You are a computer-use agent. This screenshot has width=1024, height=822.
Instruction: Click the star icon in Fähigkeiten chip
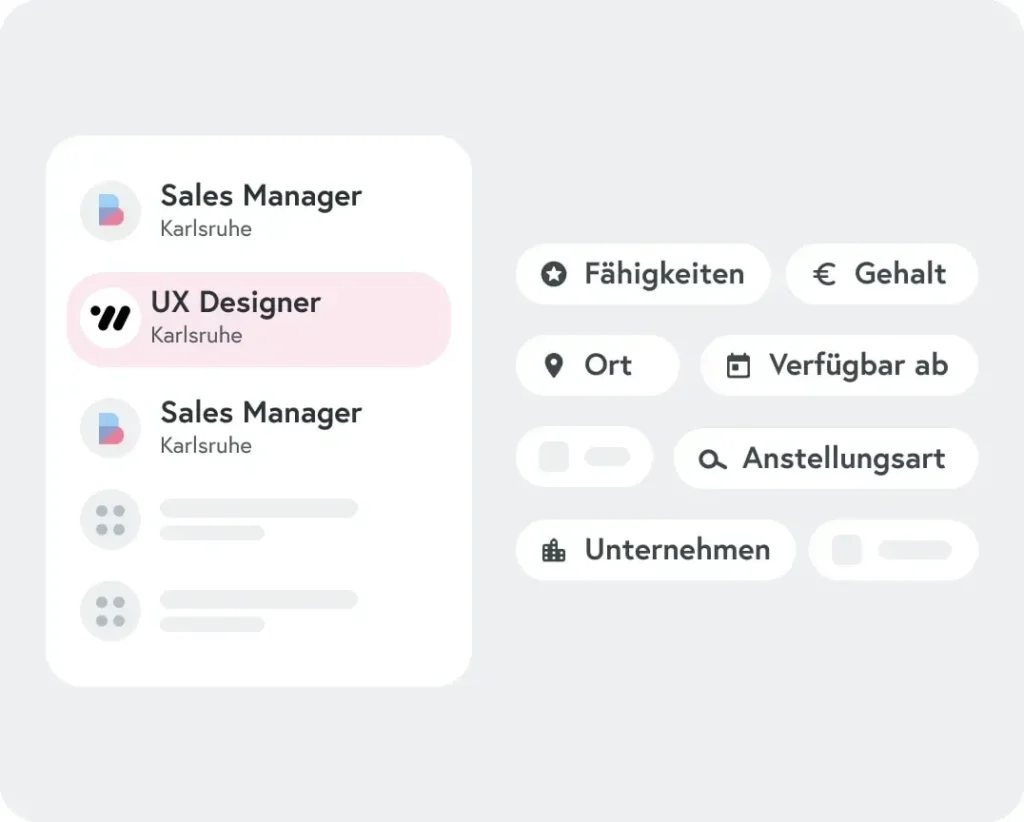554,274
